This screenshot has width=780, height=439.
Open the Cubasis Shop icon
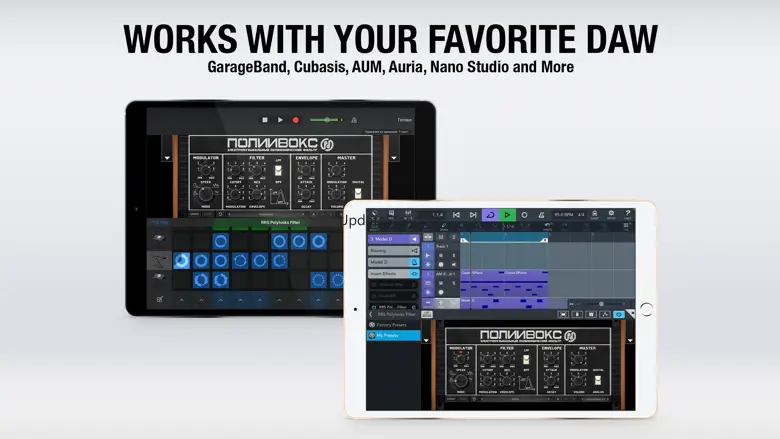click(594, 215)
